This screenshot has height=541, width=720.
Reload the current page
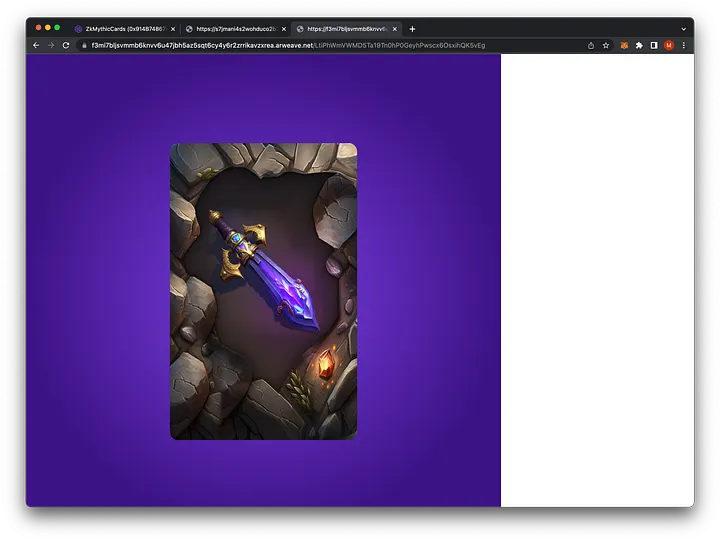click(66, 45)
